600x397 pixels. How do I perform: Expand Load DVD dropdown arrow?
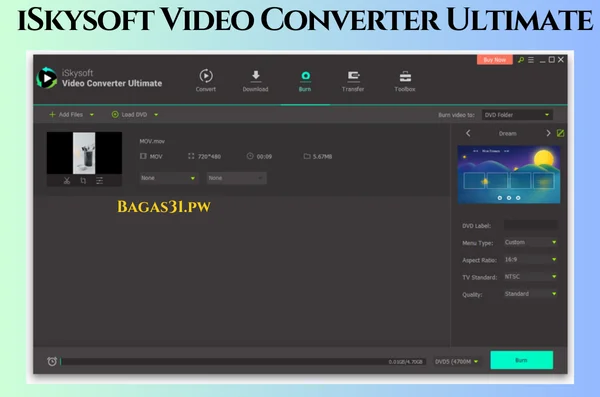pyautogui.click(x=156, y=114)
